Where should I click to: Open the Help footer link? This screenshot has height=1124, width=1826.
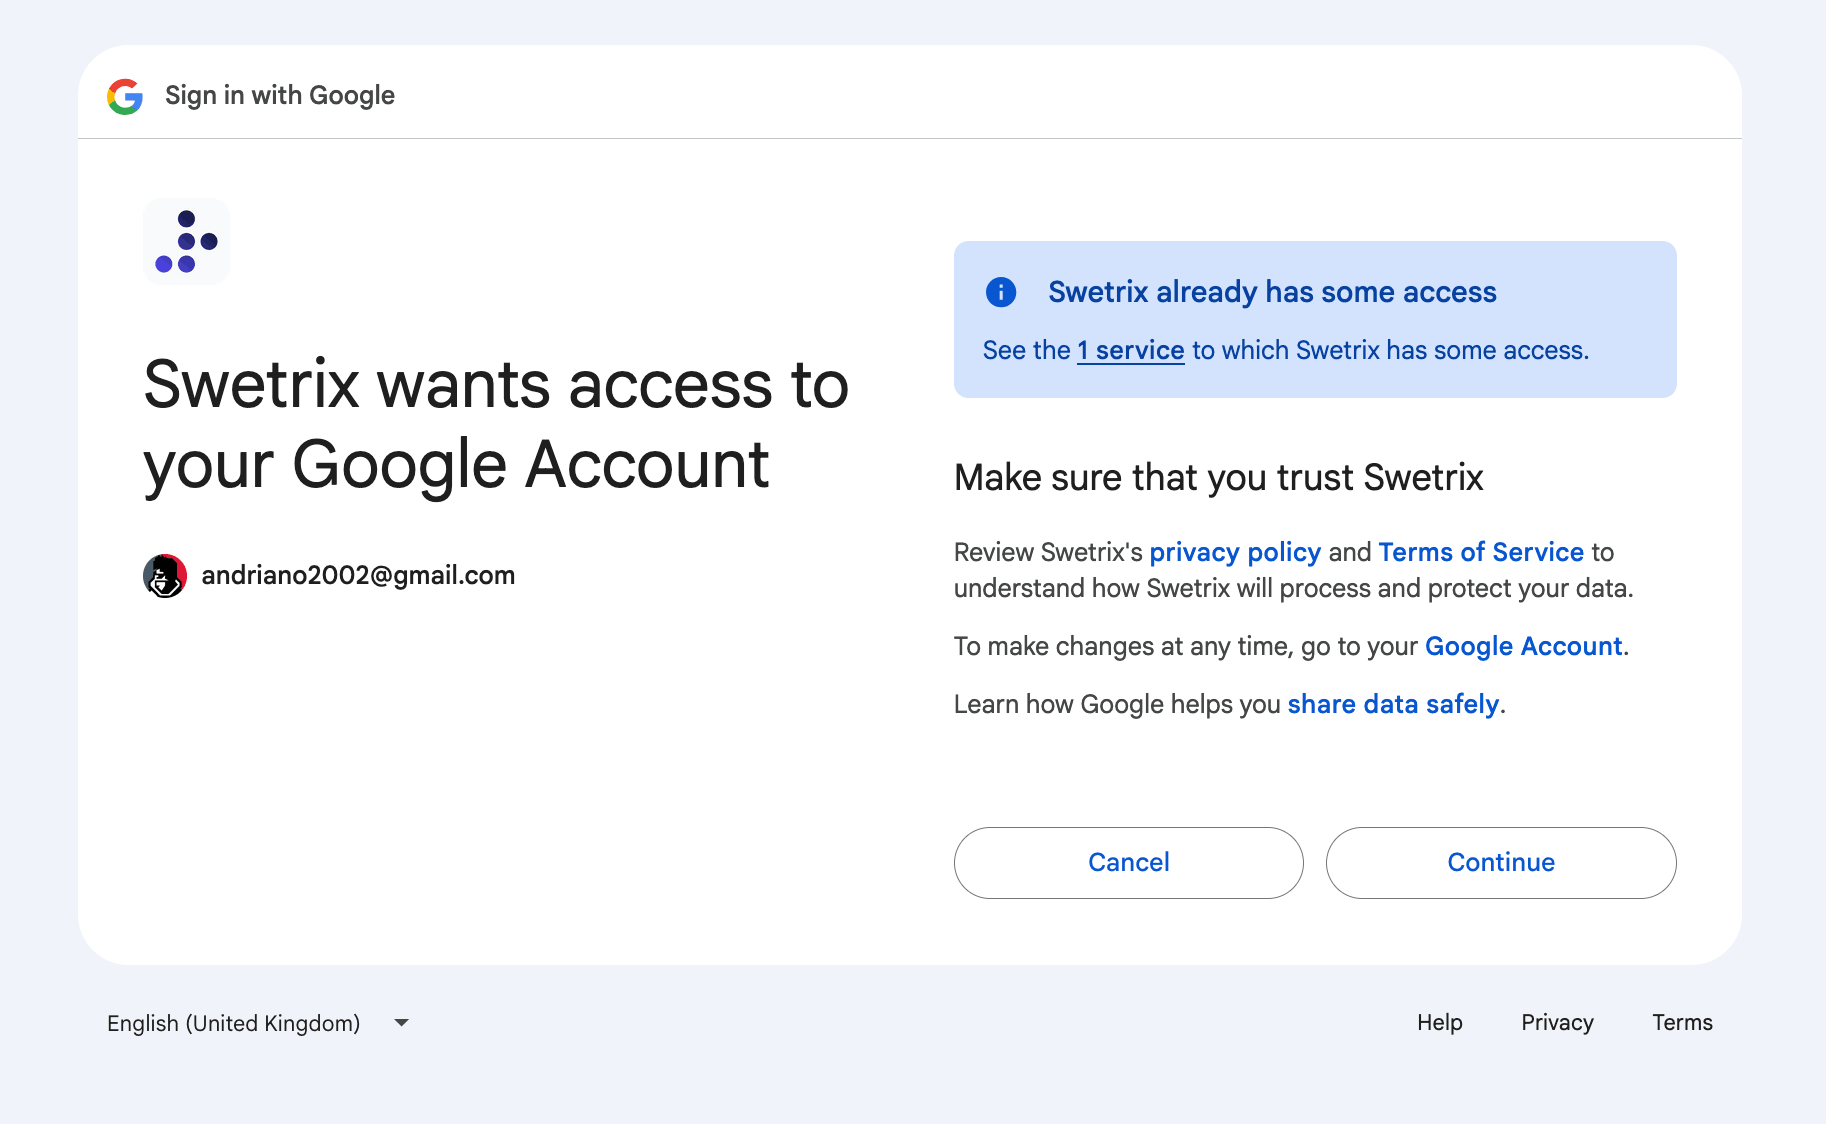pos(1439,1022)
